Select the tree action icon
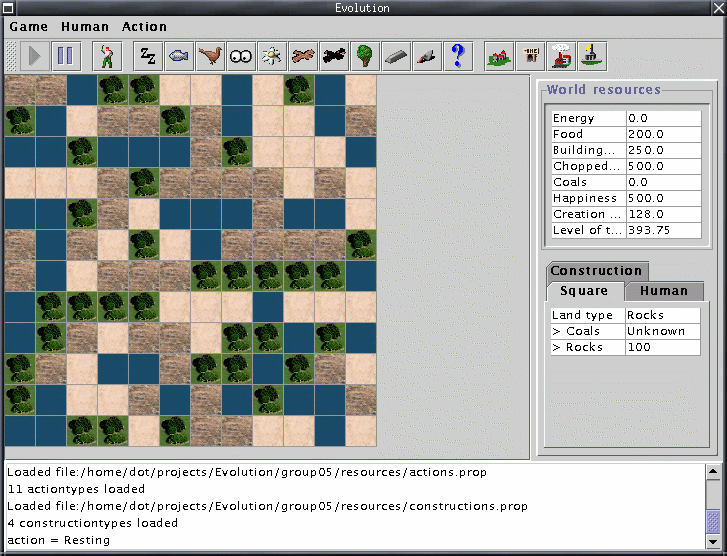727x556 pixels. (365, 56)
